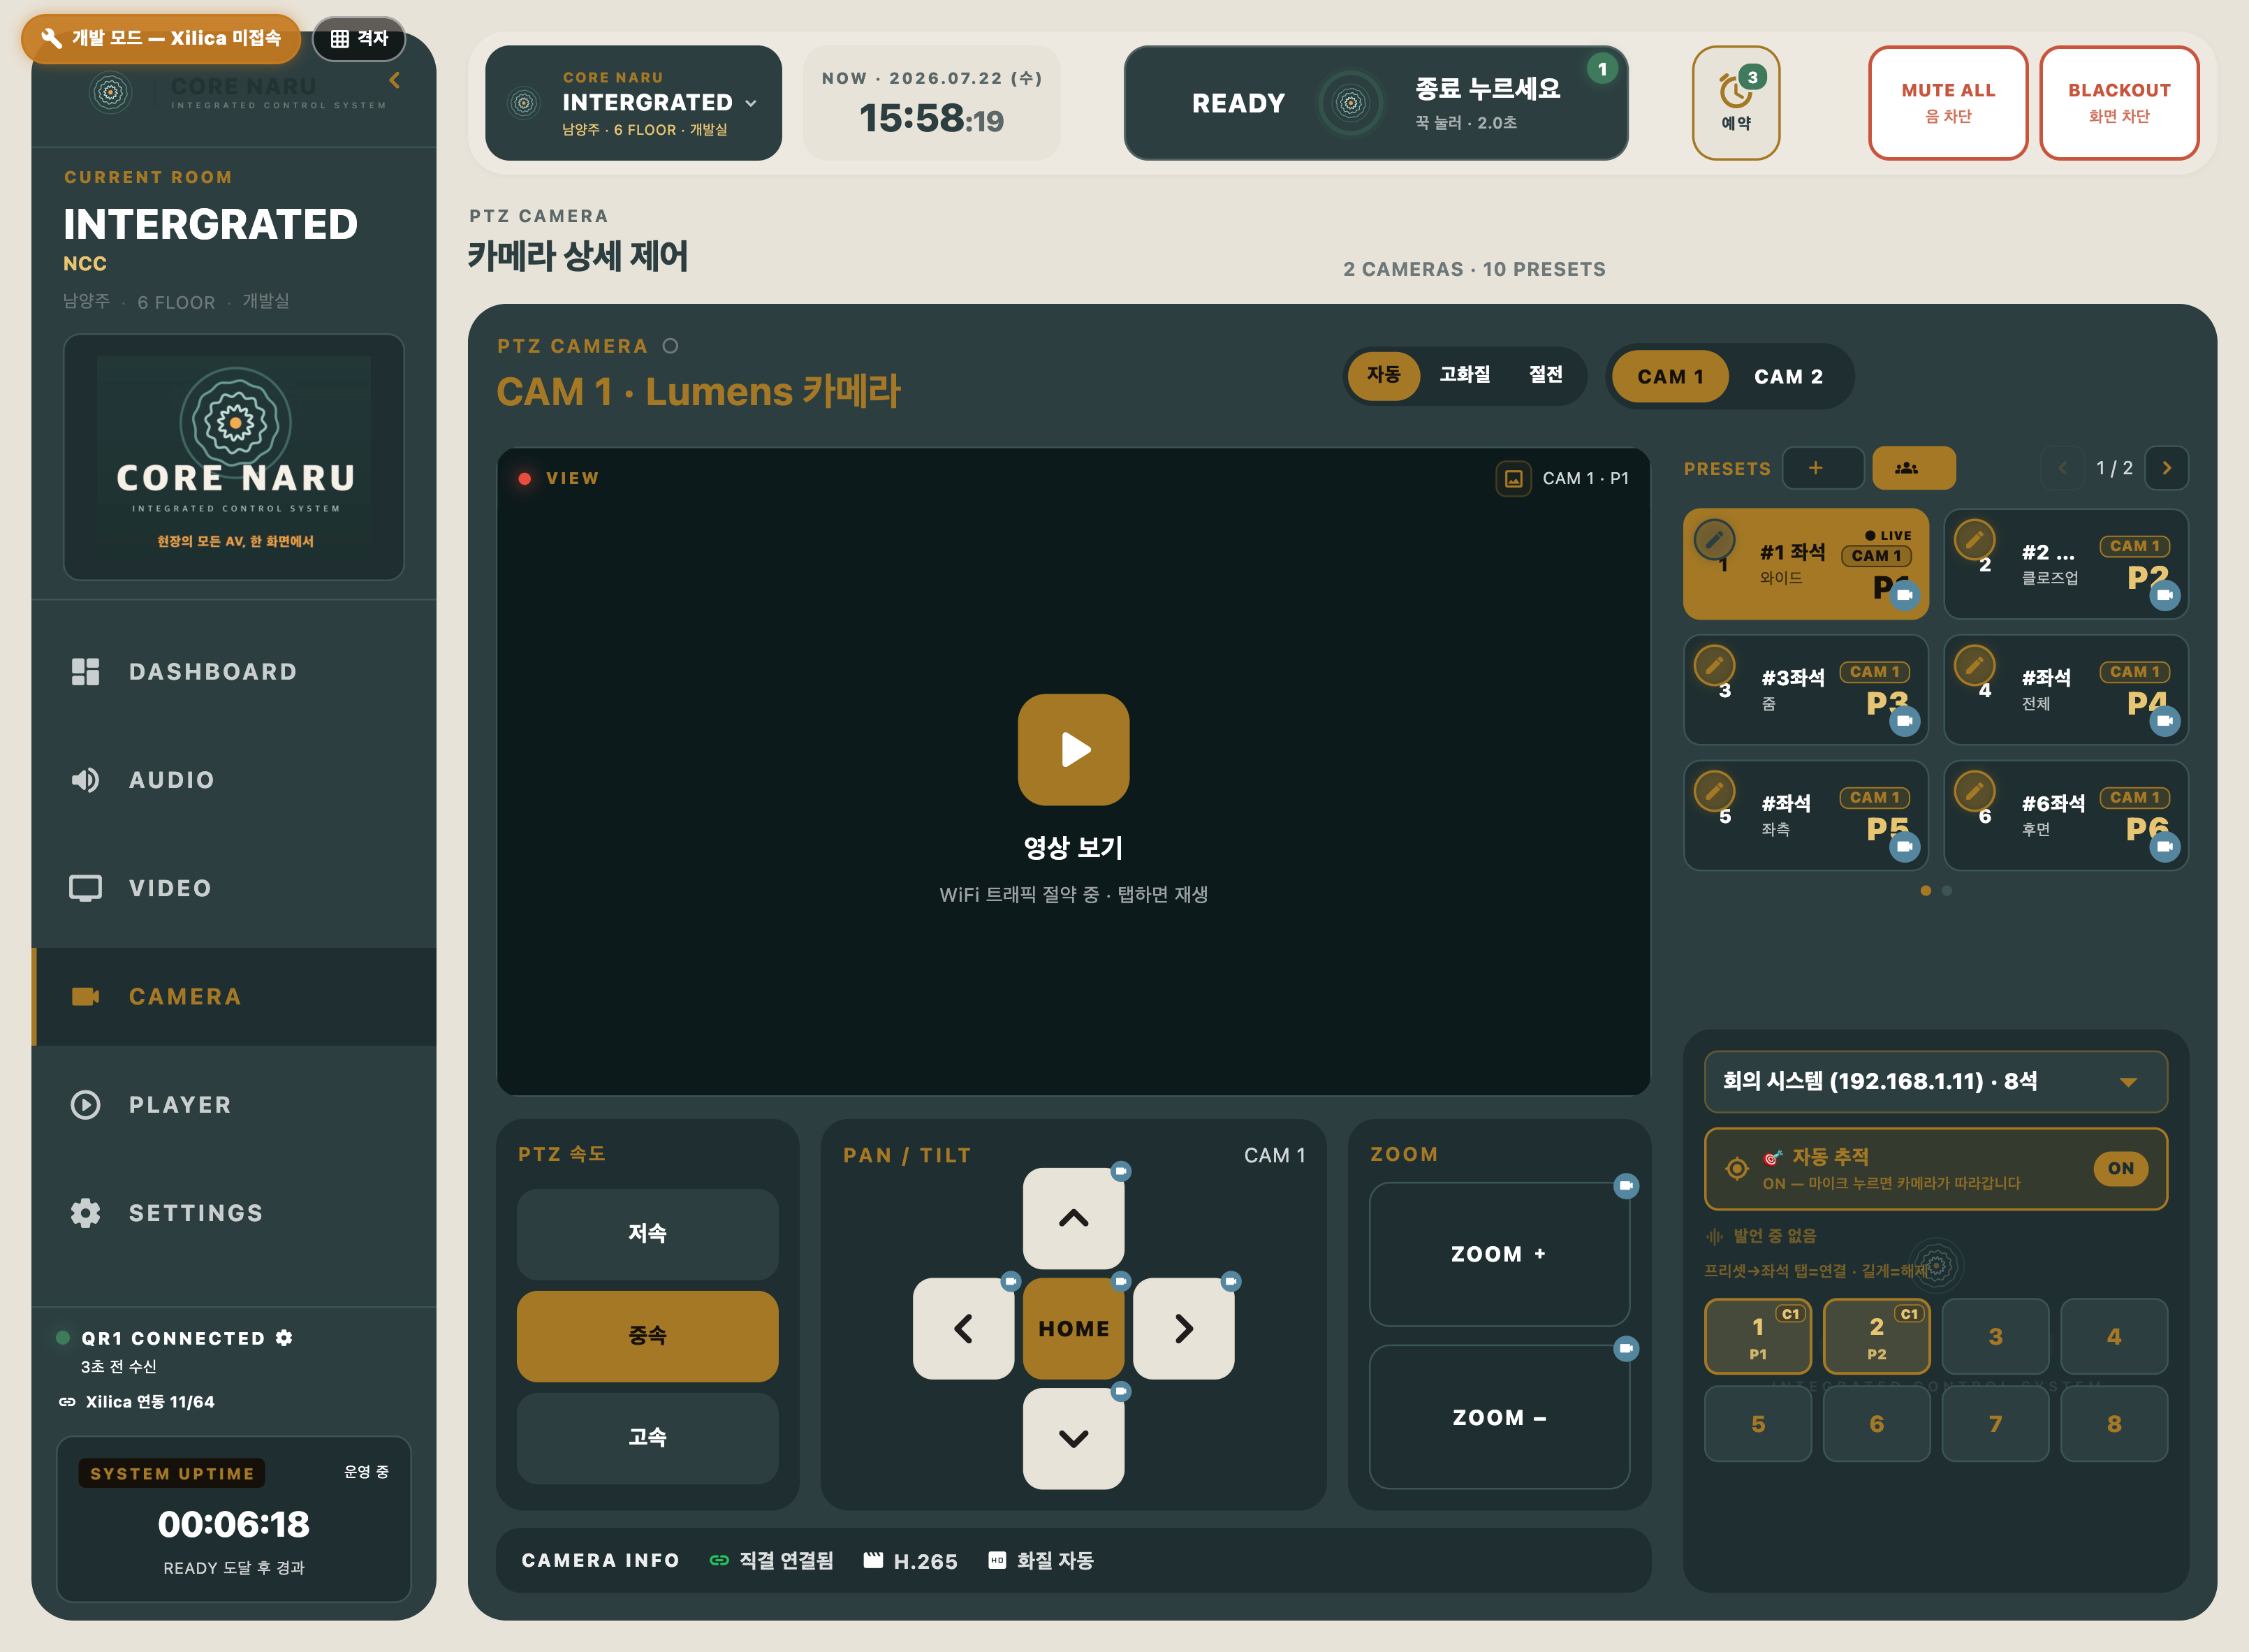The width and height of the screenshot is (2249, 1652).
Task: Click the ZOOM + button
Action: pos(1498,1254)
